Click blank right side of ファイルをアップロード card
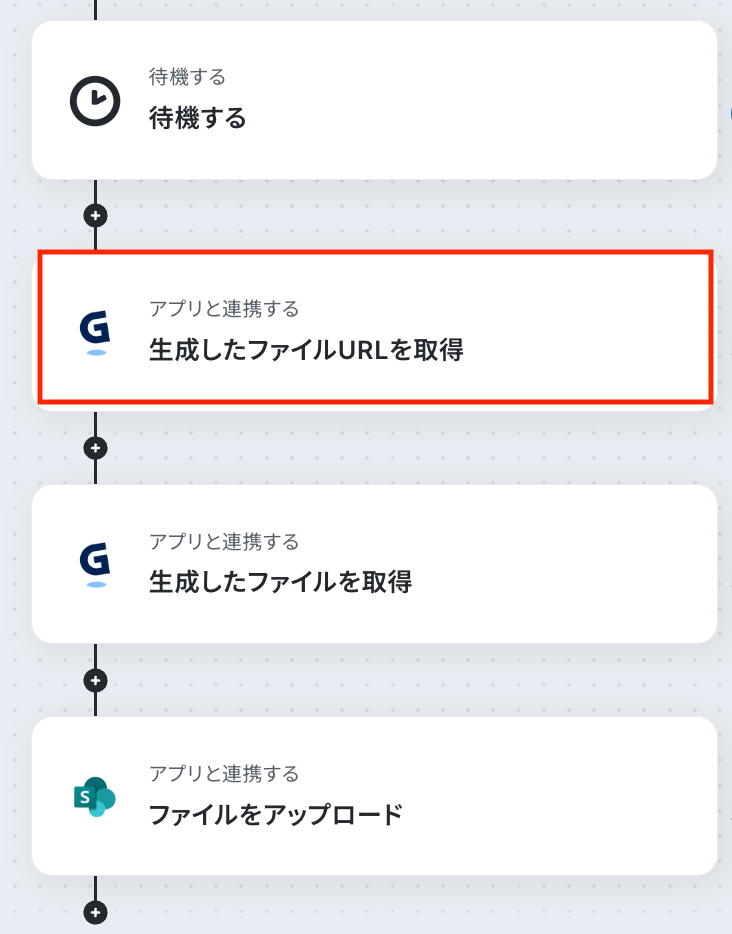This screenshot has height=934, width=732. click(x=580, y=796)
